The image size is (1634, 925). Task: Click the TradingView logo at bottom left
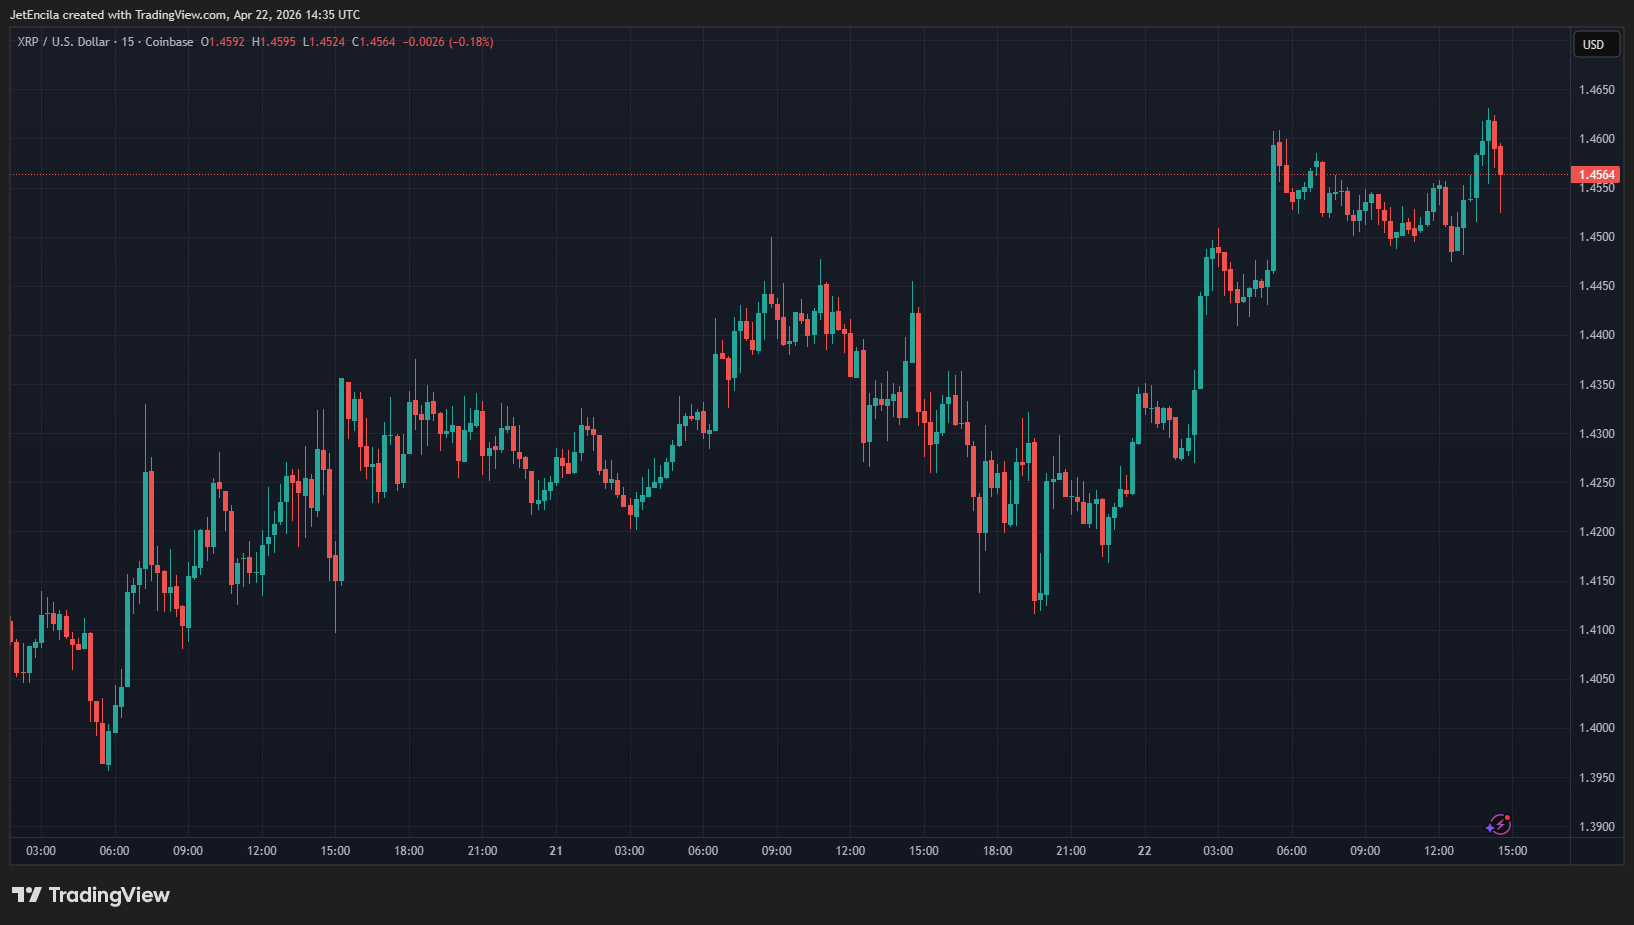(x=91, y=895)
